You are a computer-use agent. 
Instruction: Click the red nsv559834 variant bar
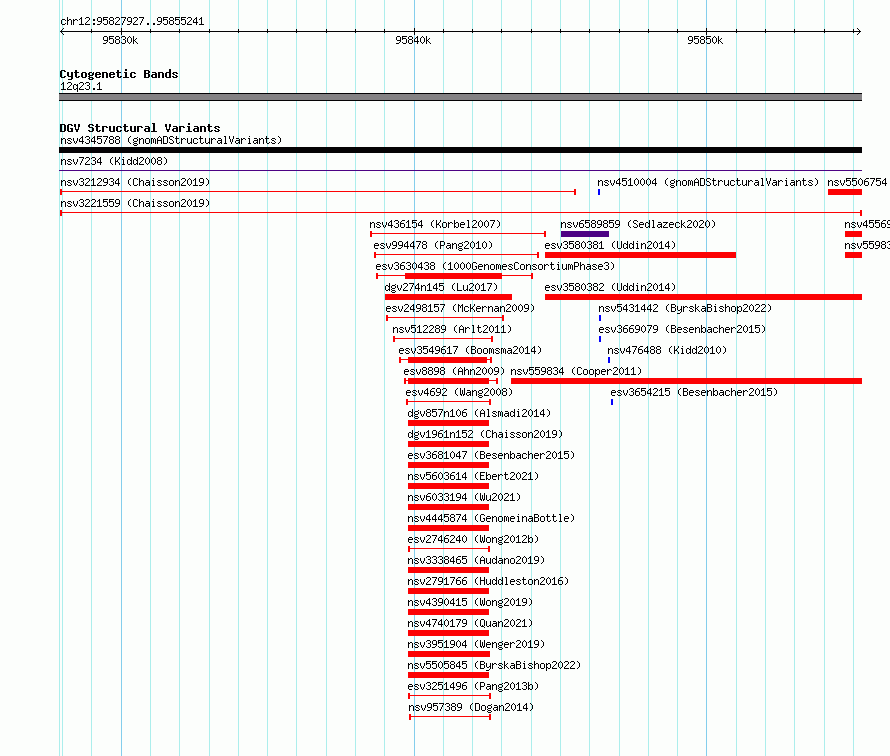pyautogui.click(x=686, y=381)
